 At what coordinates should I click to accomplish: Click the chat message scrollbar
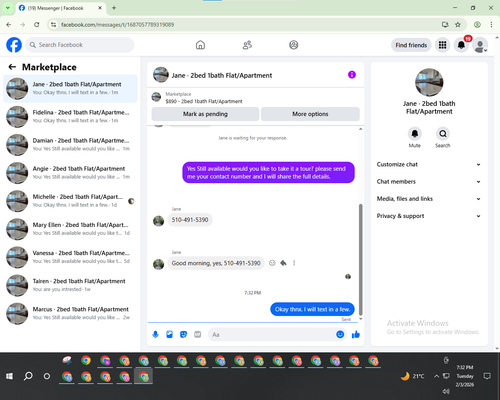[360, 259]
